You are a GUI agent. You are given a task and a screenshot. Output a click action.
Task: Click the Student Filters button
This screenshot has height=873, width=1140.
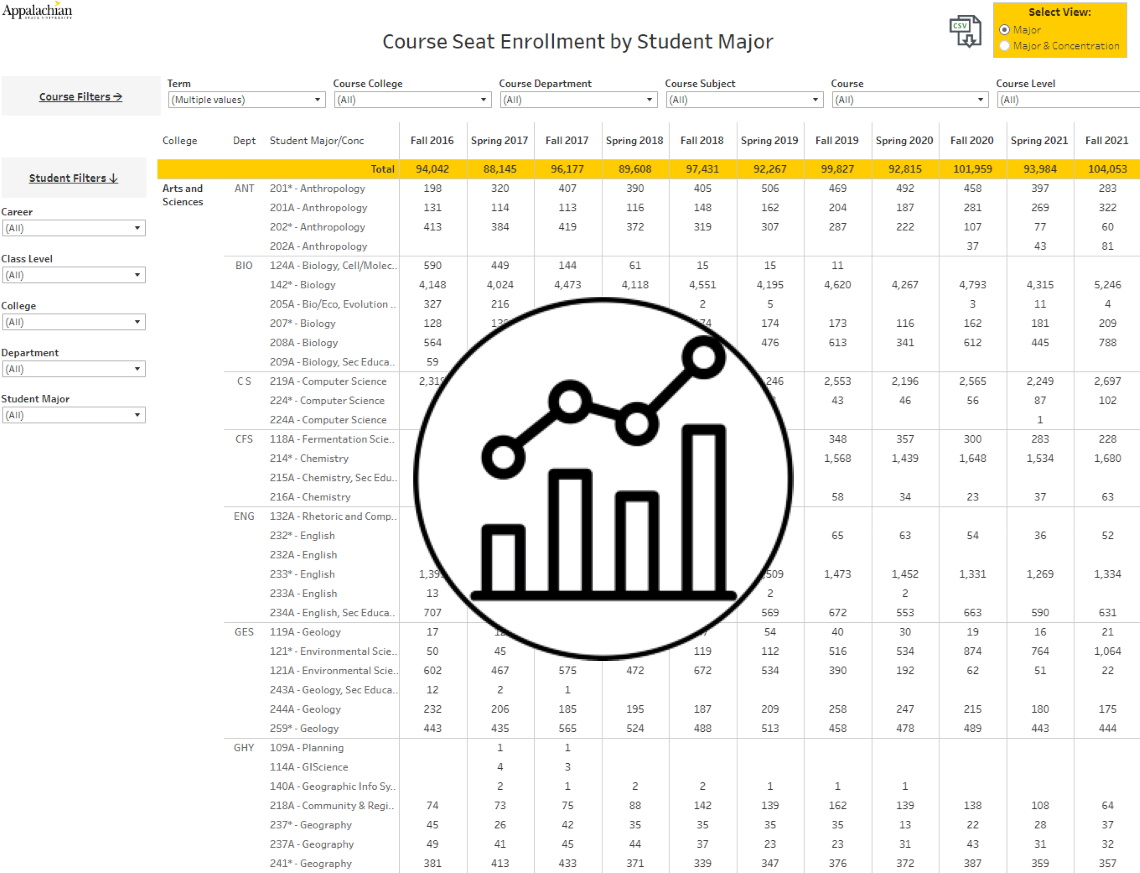[x=73, y=178]
